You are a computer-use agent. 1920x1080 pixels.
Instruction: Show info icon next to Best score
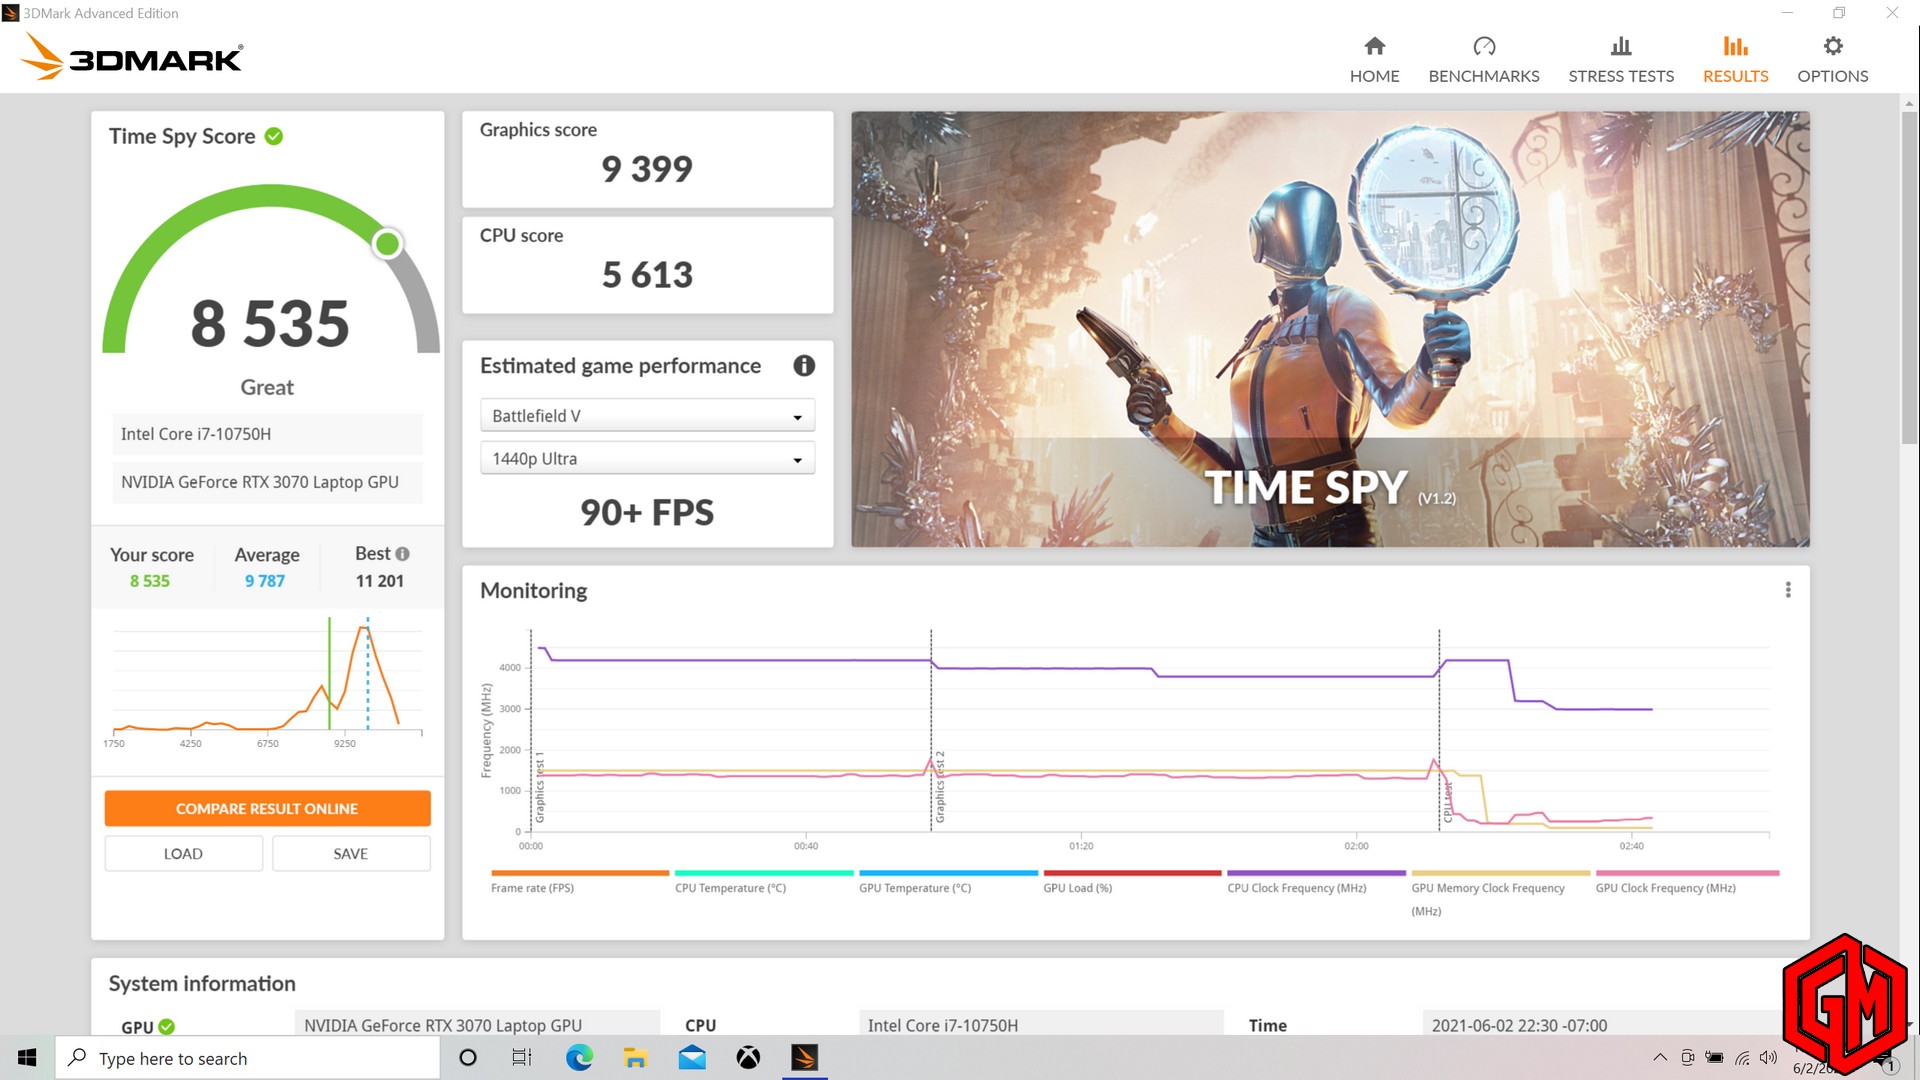click(x=403, y=554)
